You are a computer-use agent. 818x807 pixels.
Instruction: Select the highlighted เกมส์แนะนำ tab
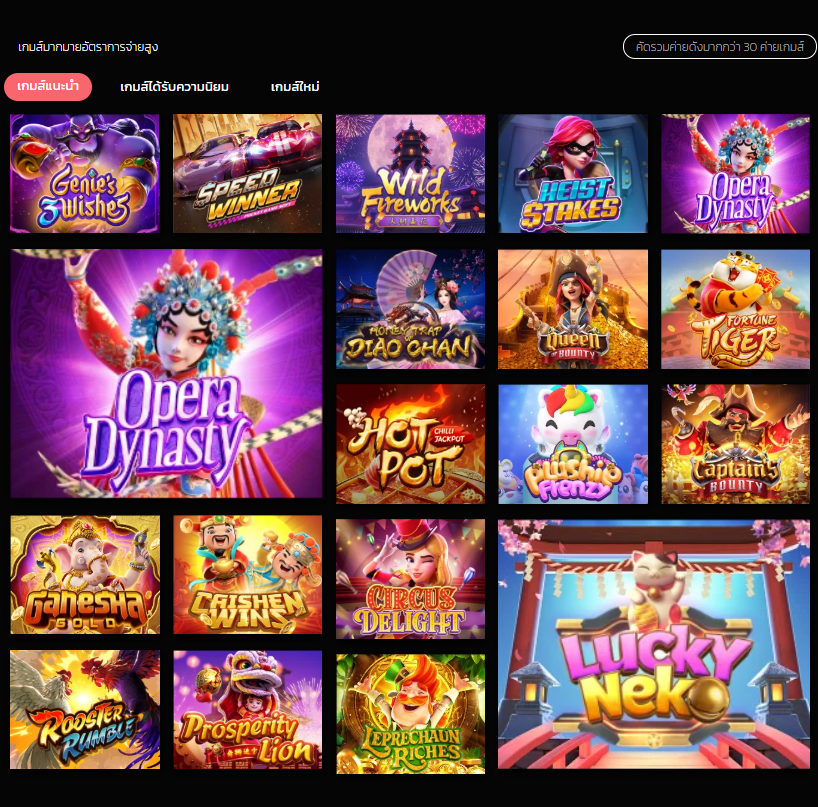tap(48, 87)
